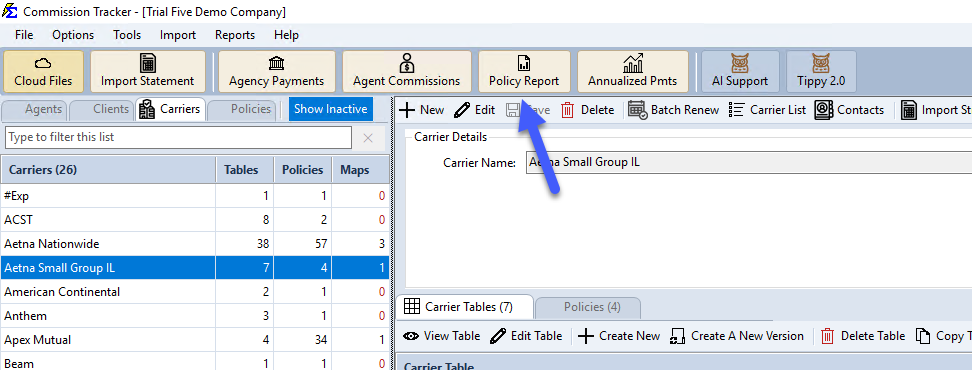Delete the selected carrier
This screenshot has height=370, width=972.
click(587, 110)
